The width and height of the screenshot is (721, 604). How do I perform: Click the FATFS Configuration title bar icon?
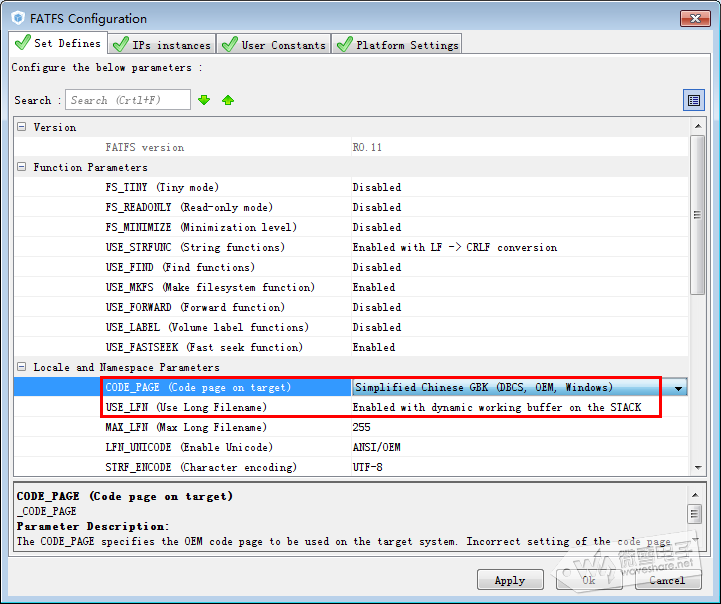click(x=17, y=18)
